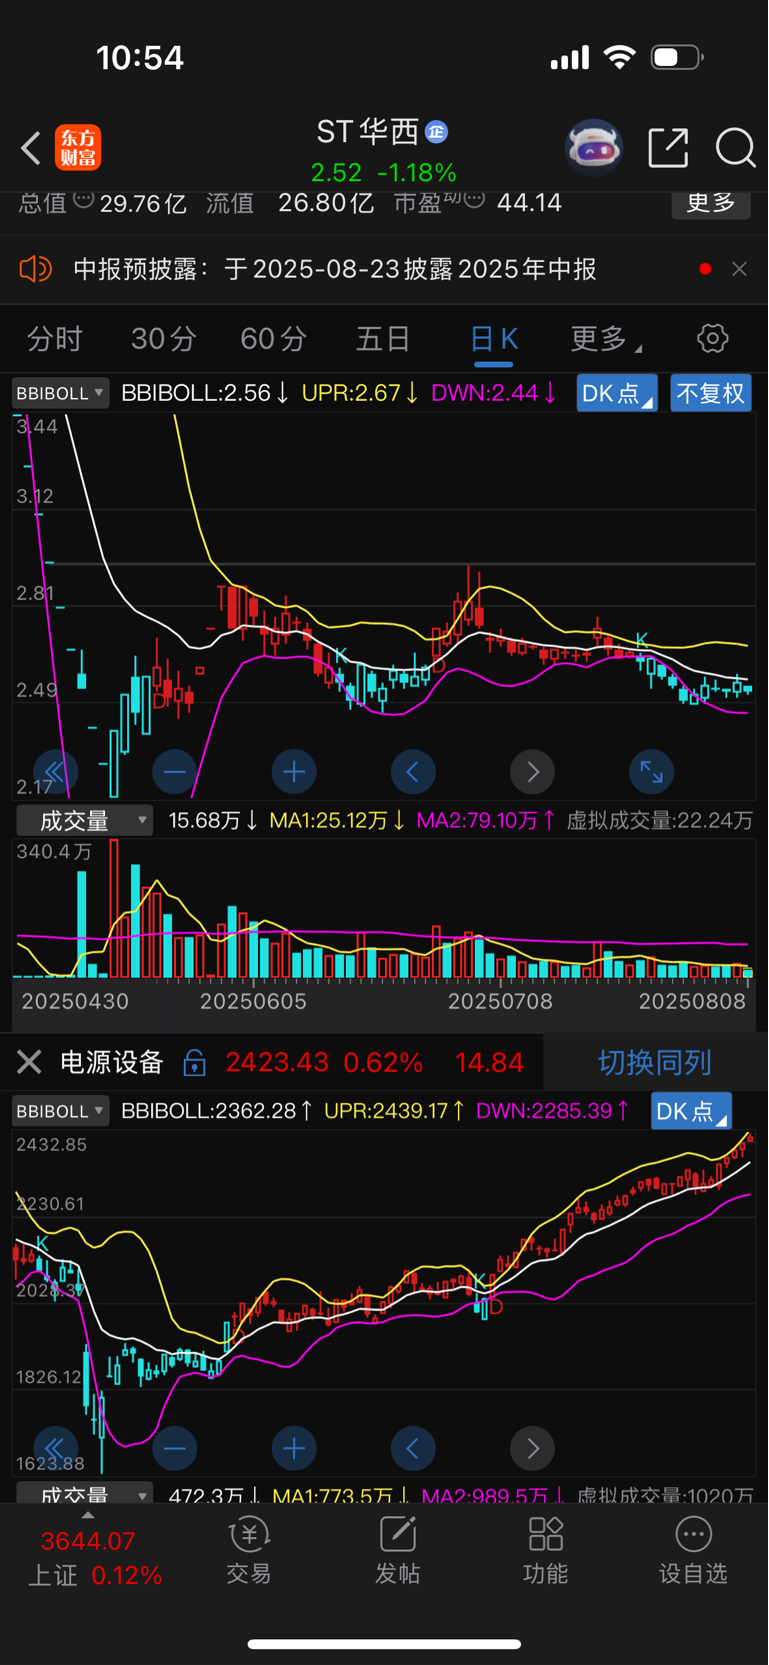This screenshot has width=769, height=1665.
Task: Open BBIBOLL indicator dropdown for ST华西
Action: click(x=60, y=393)
